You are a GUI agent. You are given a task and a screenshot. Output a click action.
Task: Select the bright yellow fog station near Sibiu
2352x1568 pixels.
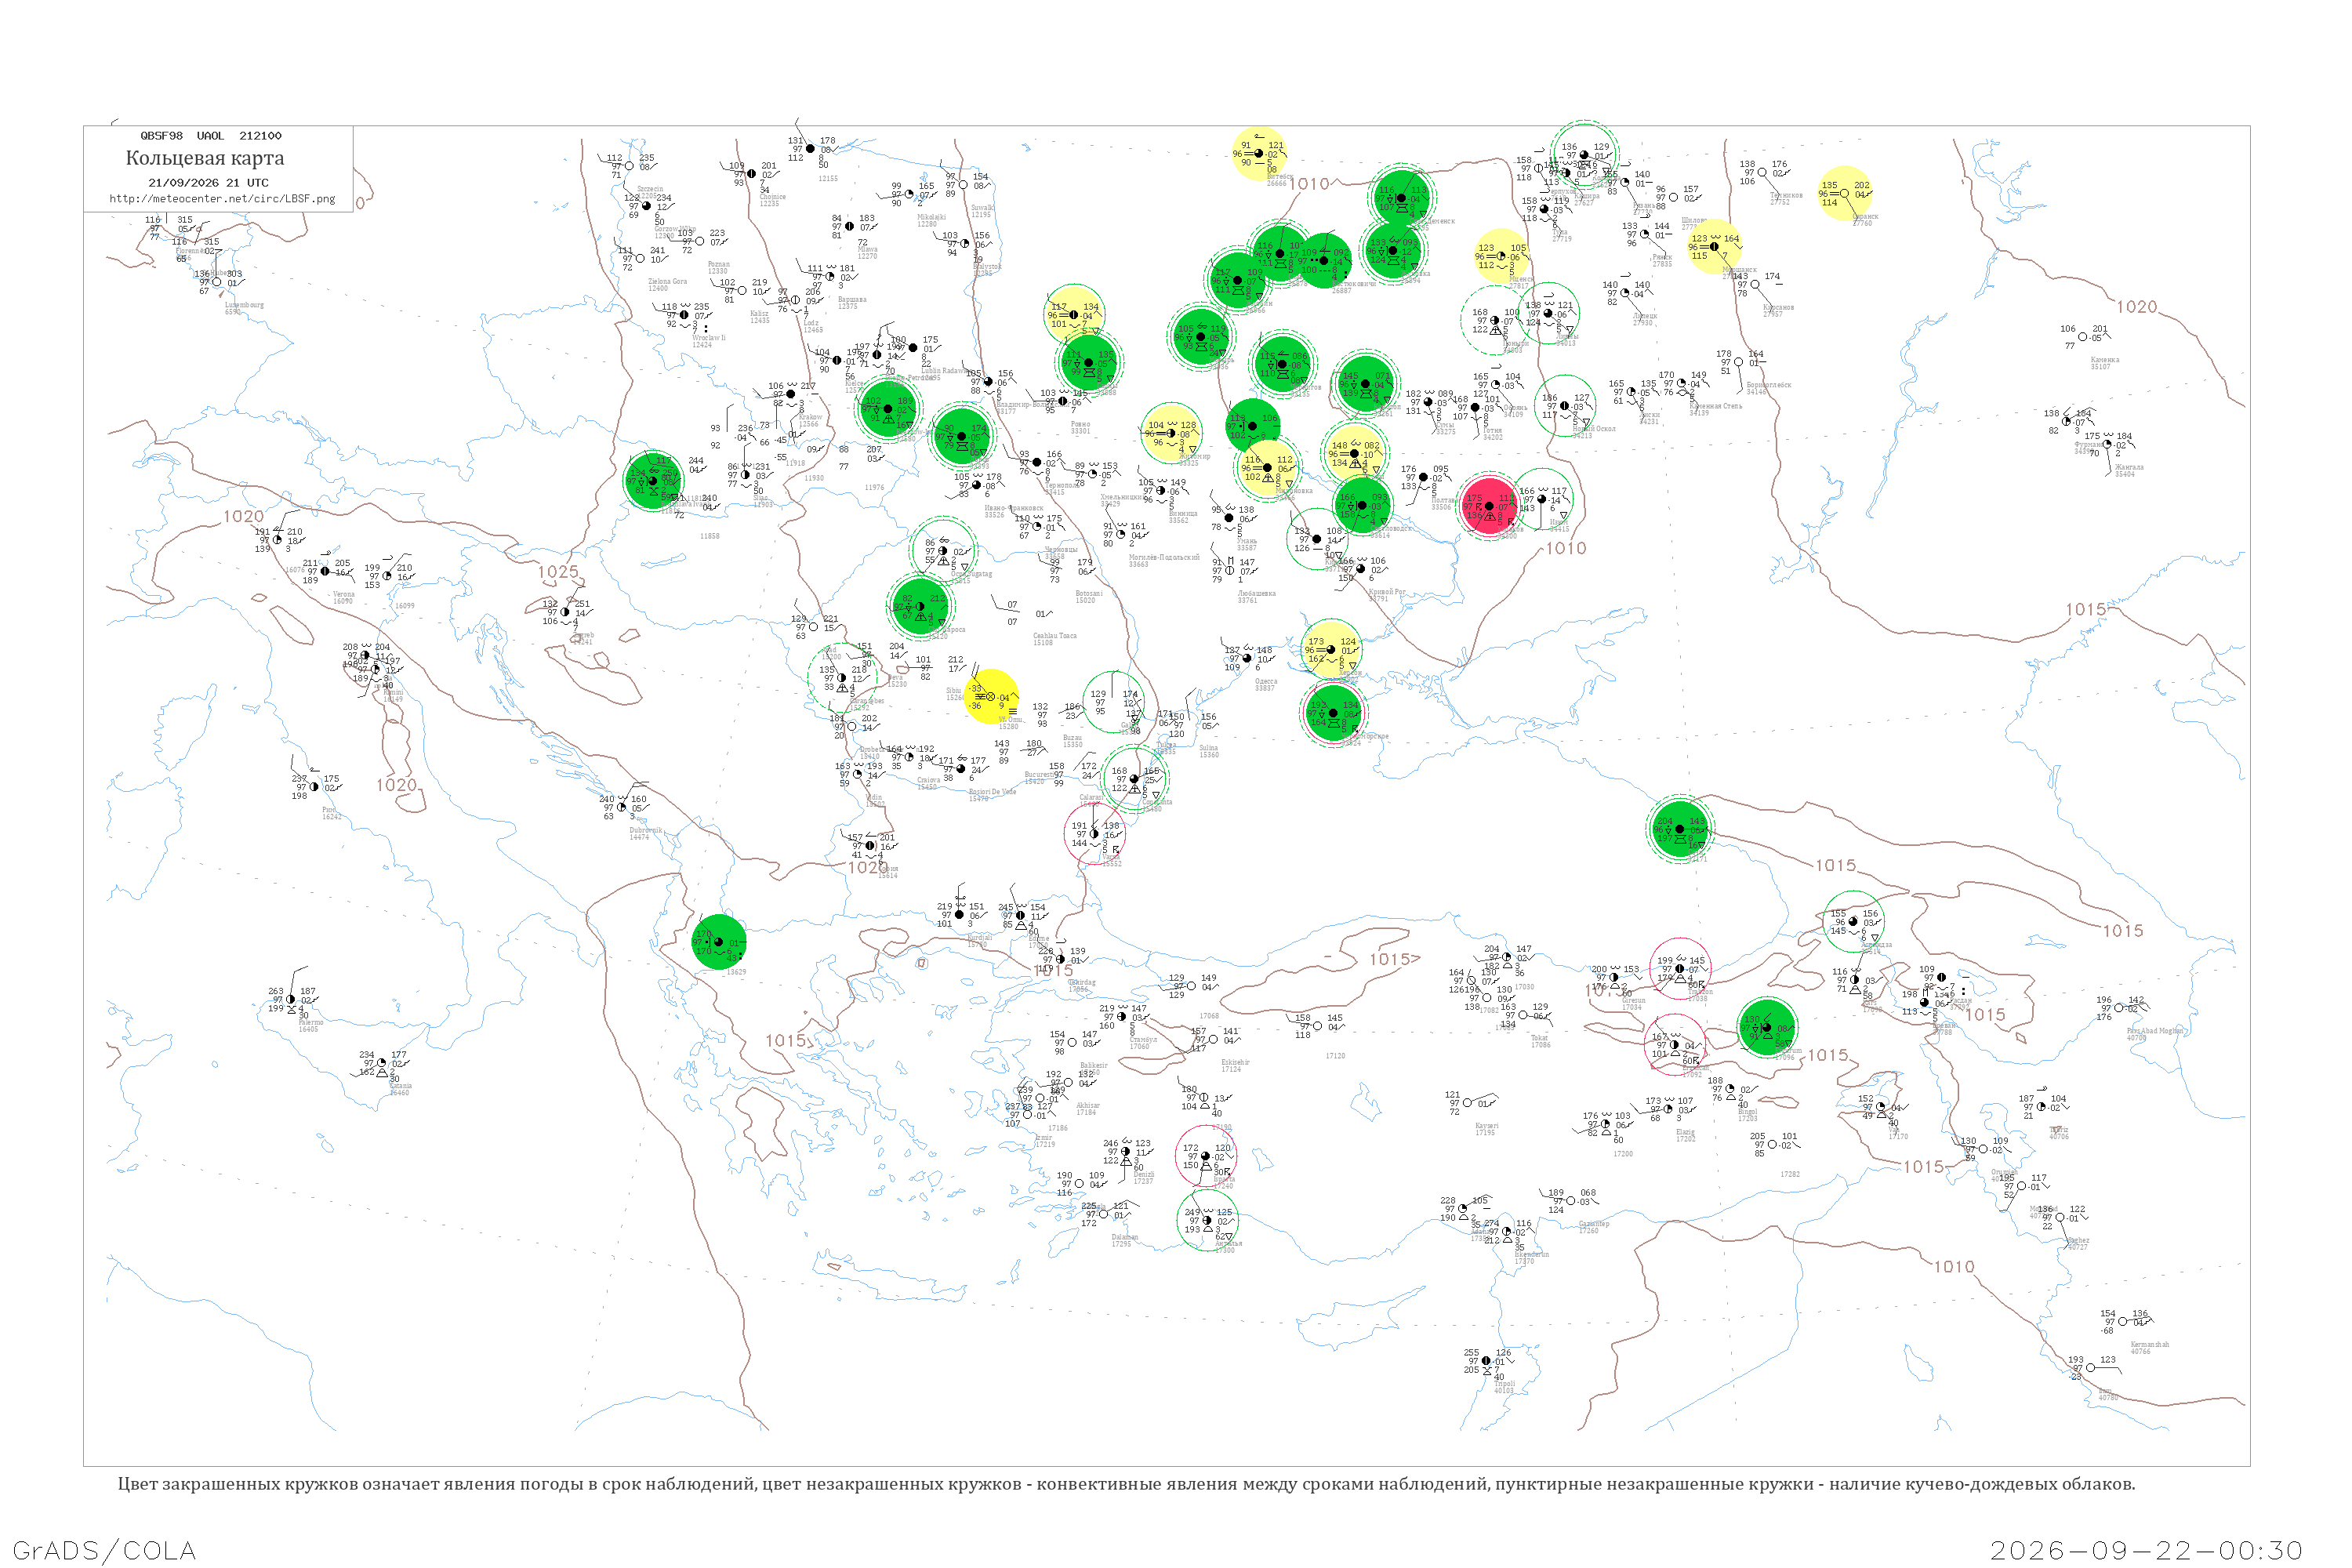click(x=991, y=696)
